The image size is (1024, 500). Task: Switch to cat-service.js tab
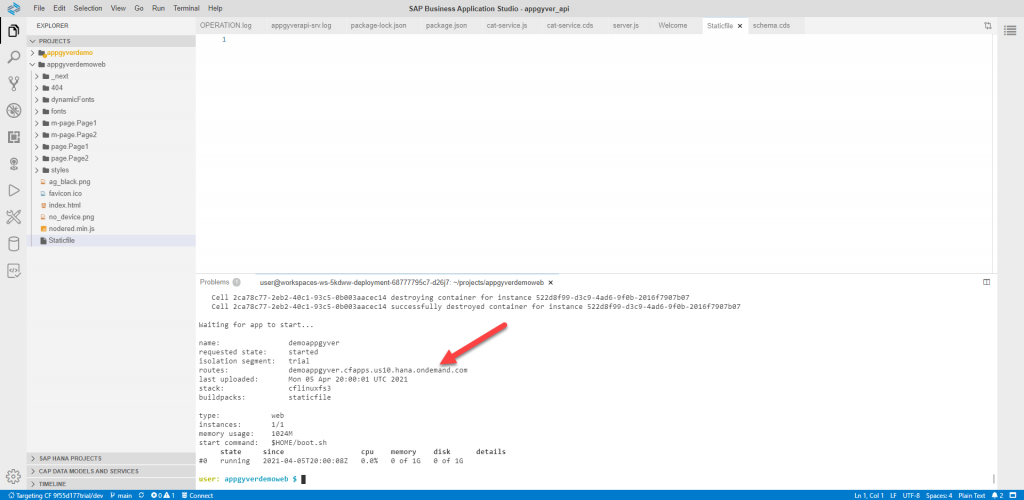(506, 25)
